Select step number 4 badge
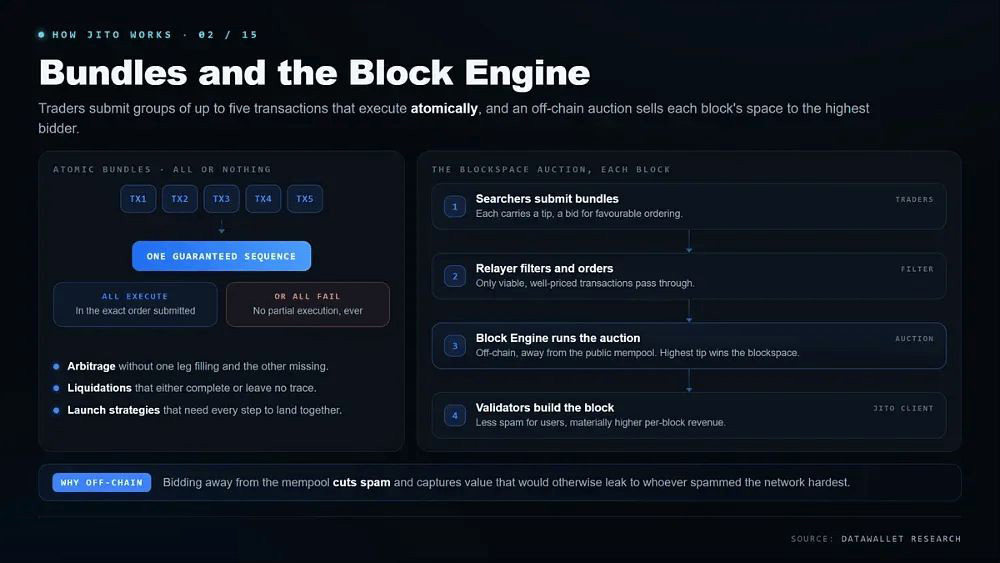 [x=455, y=415]
